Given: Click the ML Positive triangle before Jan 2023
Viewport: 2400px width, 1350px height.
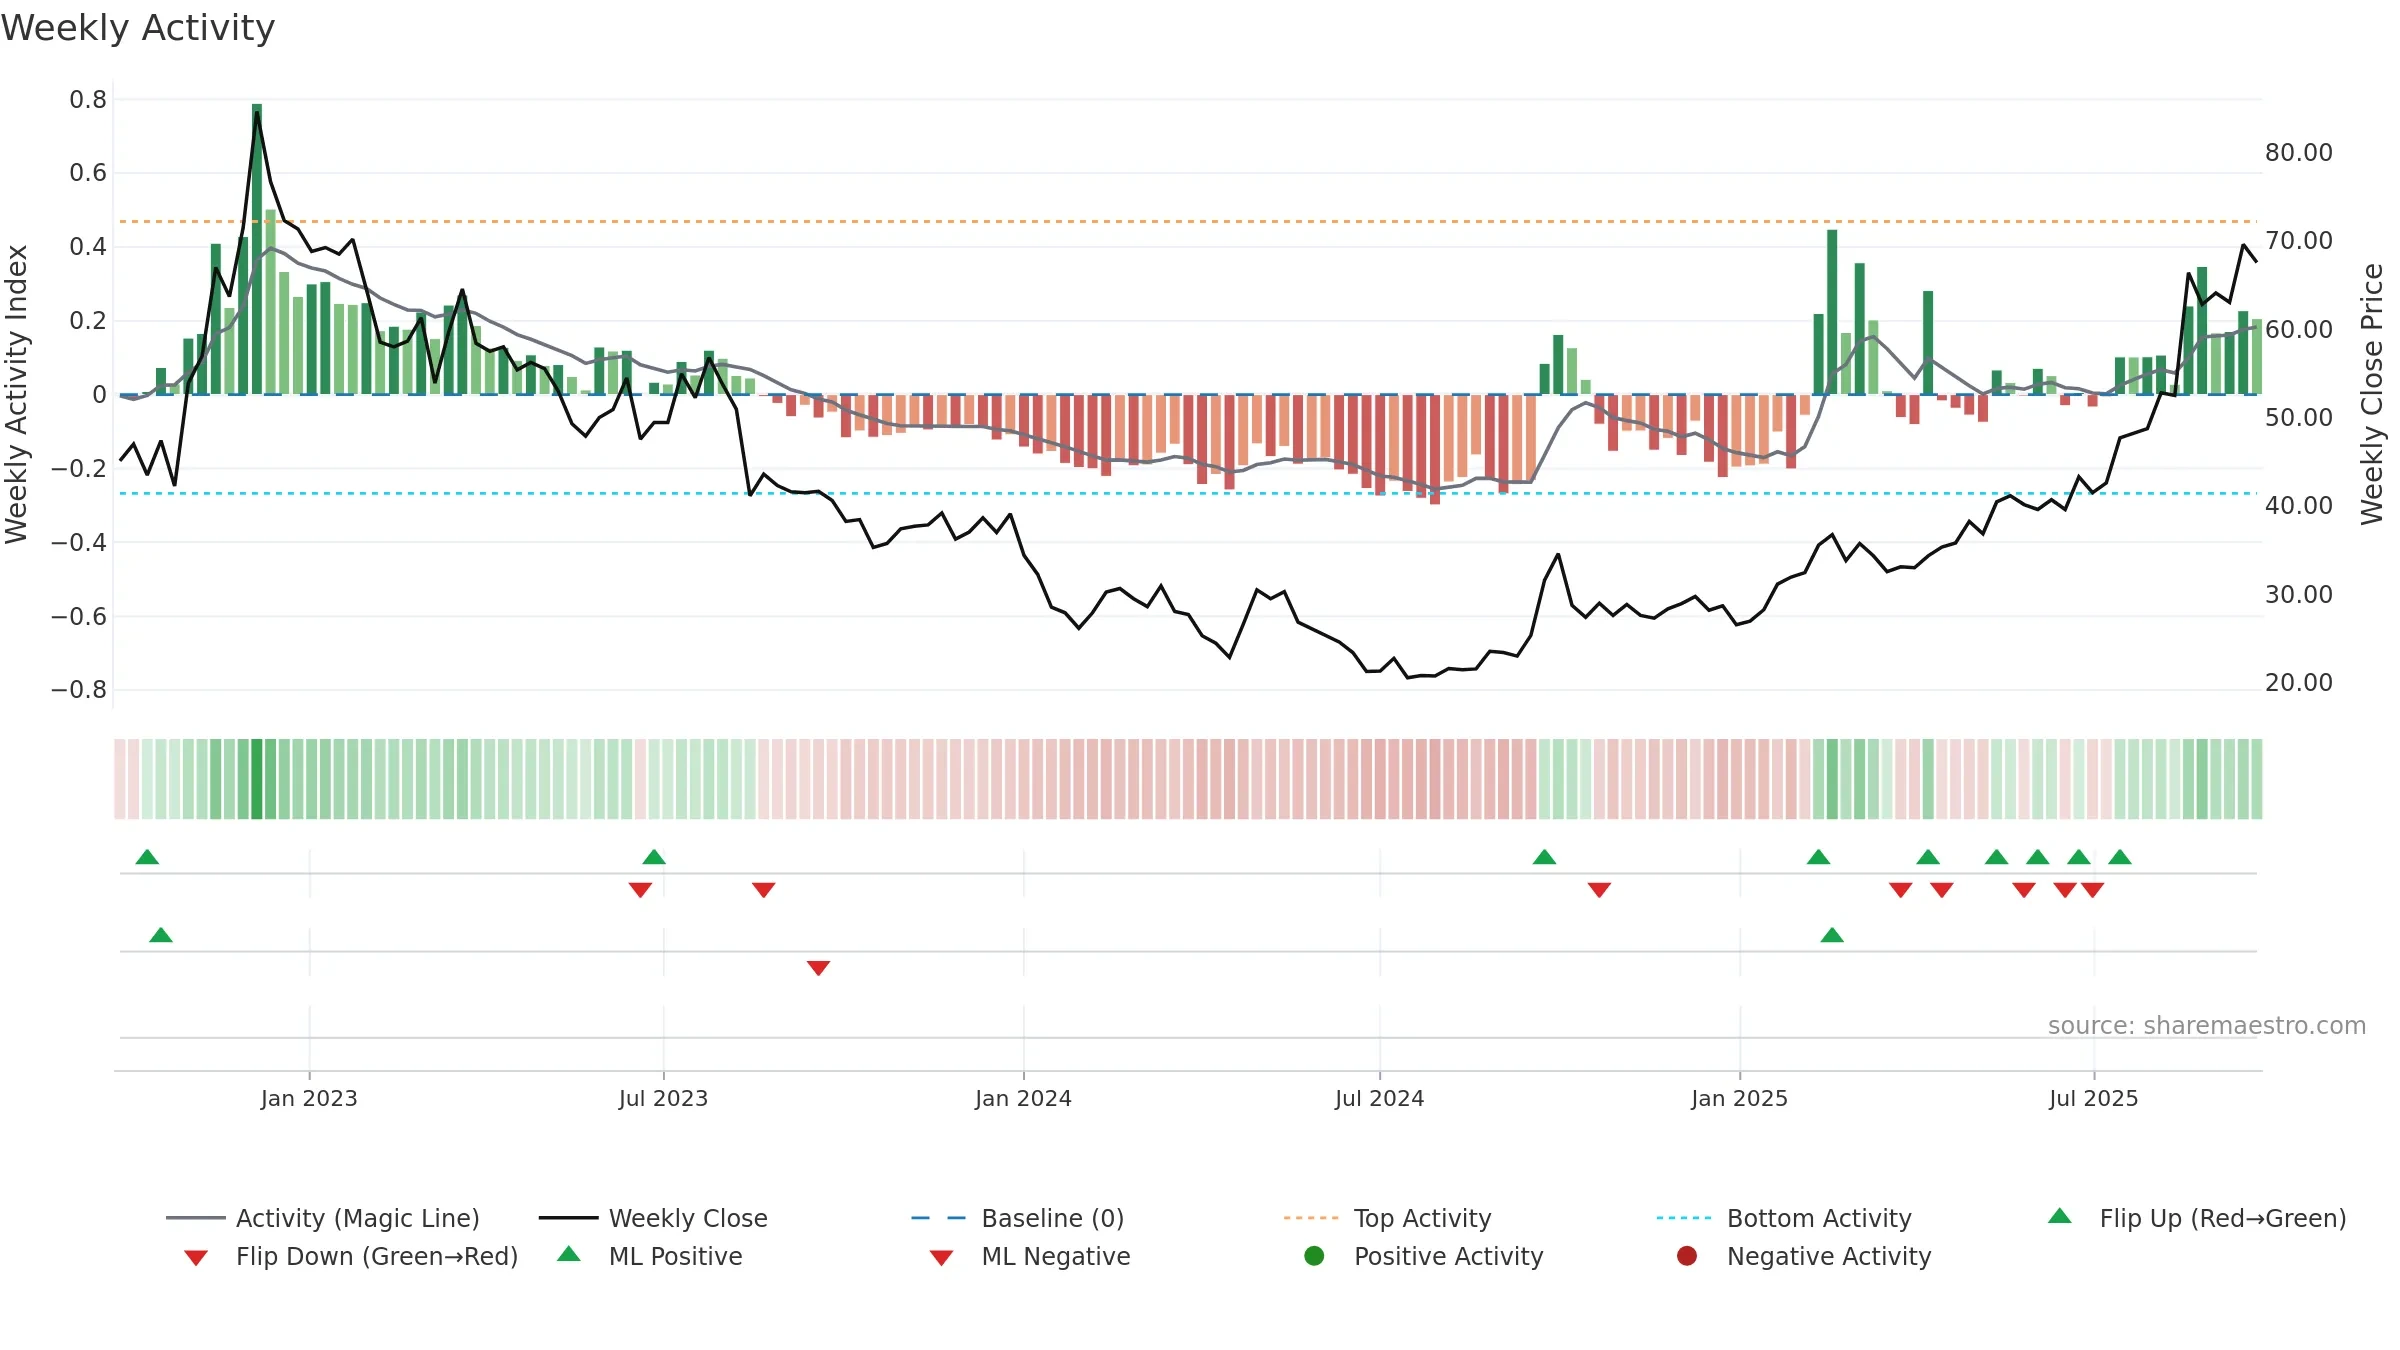Looking at the screenshot, I should pos(161,935).
